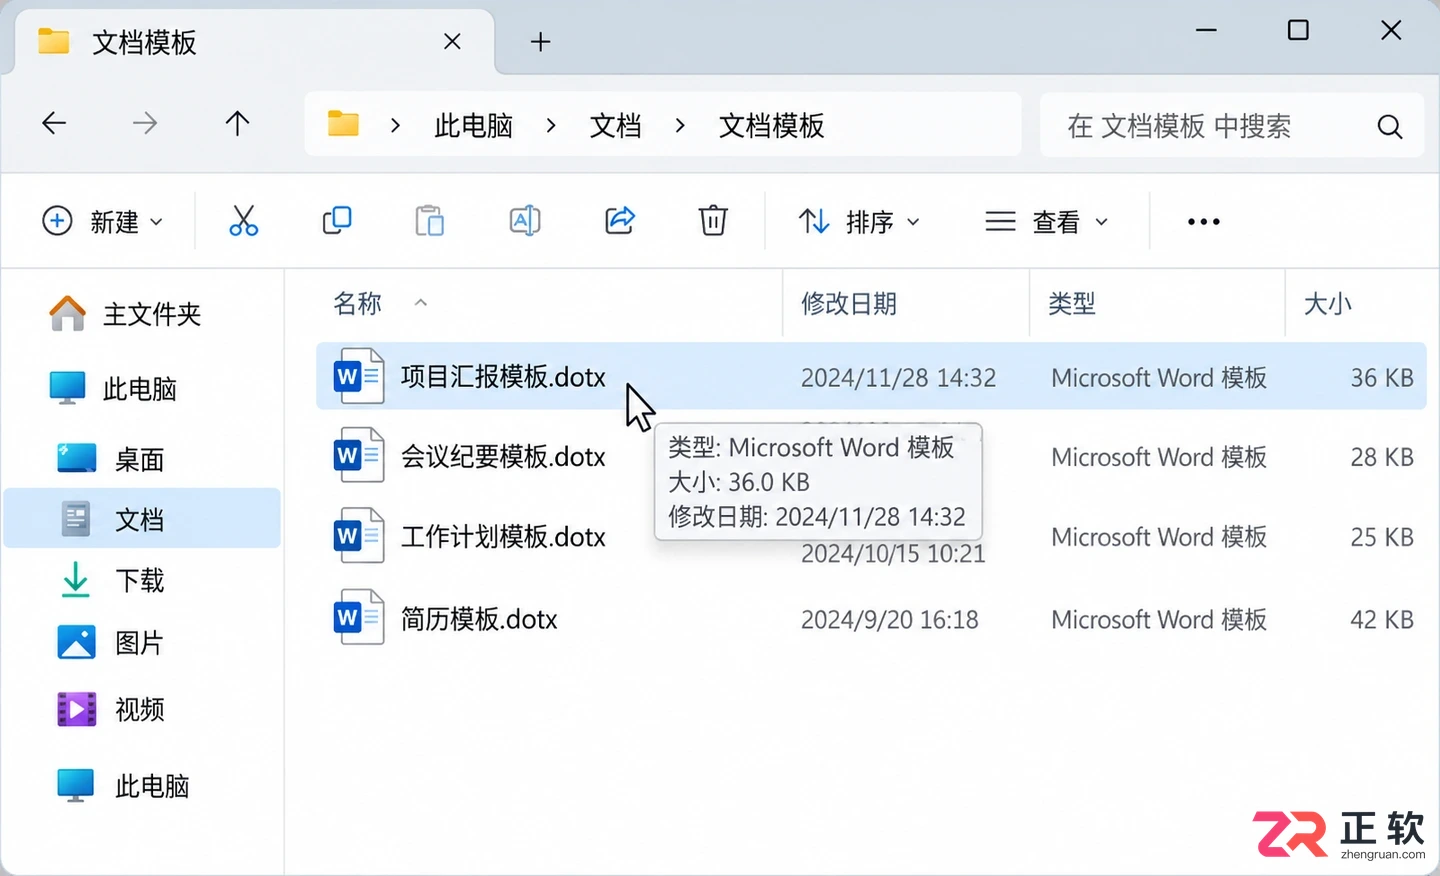Expand chevron after 此电脑 in breadcrumb
Screen dimensions: 1440x876
click(x=551, y=125)
